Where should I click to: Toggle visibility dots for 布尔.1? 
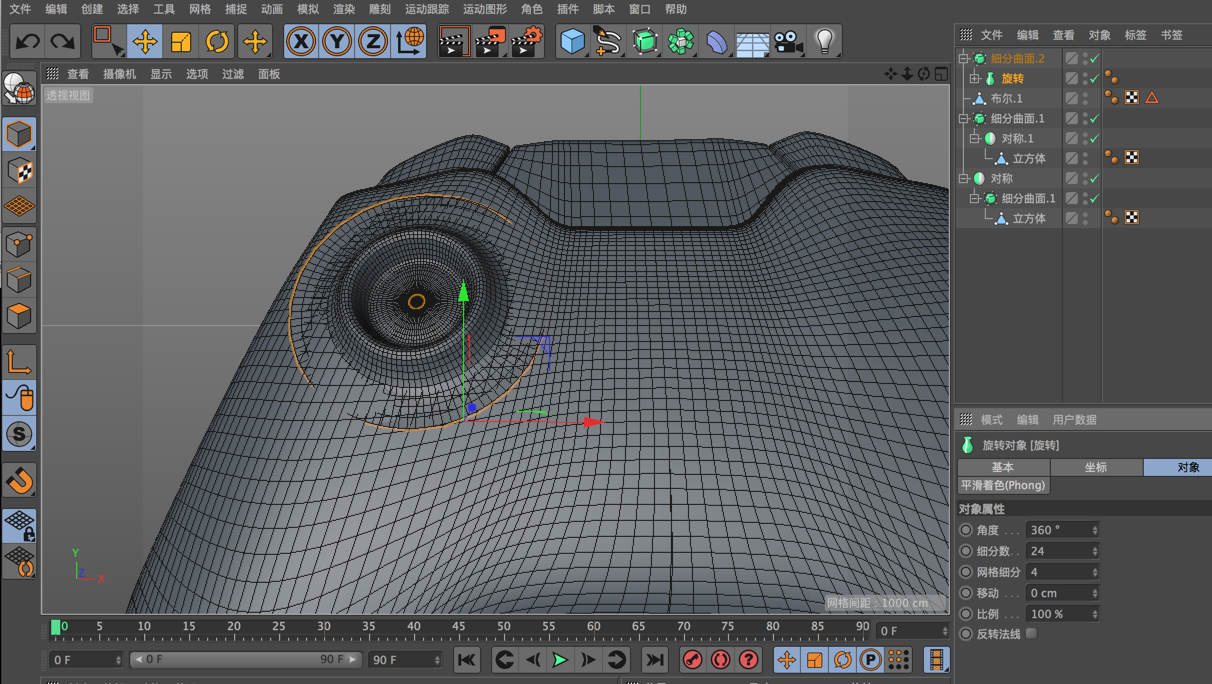(1085, 98)
